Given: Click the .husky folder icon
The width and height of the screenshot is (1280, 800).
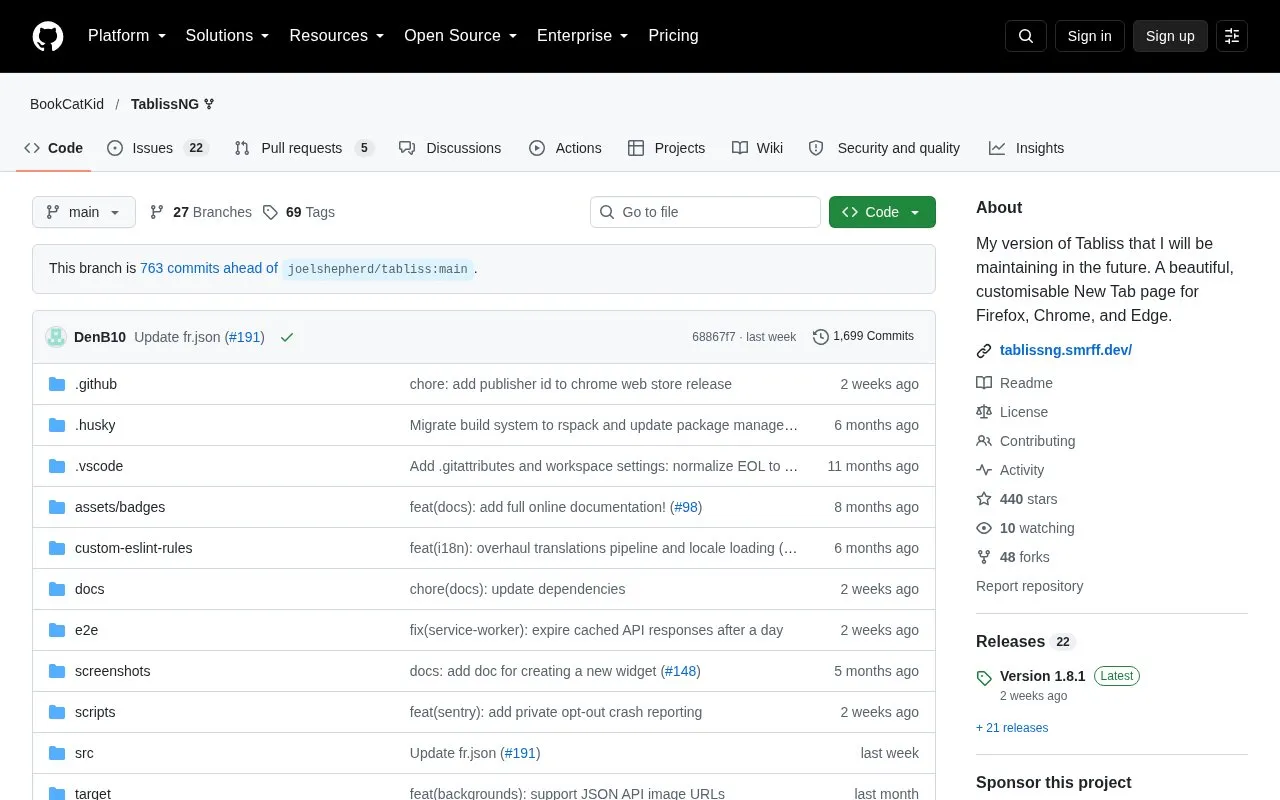Looking at the screenshot, I should point(57,425).
